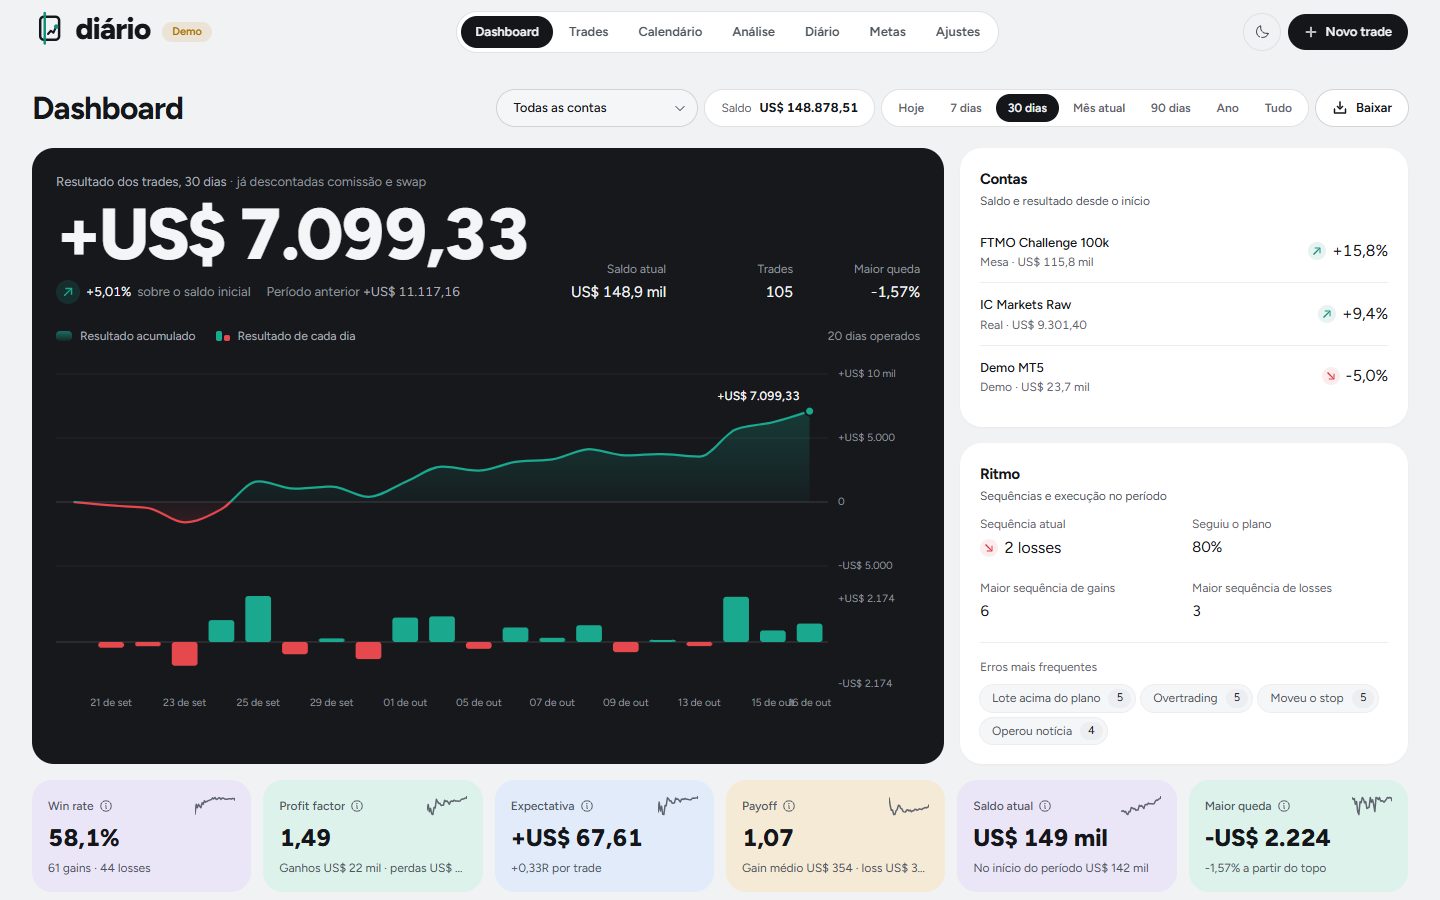Open the Demo MT5 account row
1440x900 pixels.
(1184, 377)
